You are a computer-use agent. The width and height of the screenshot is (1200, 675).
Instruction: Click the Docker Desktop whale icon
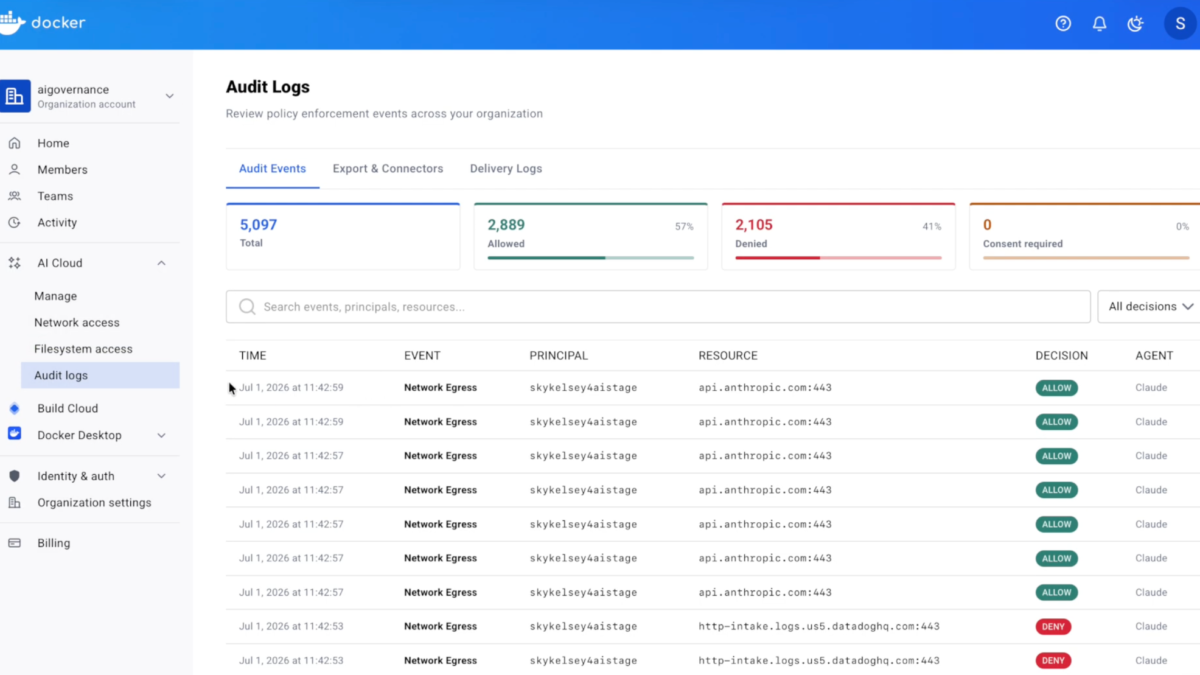[14, 435]
